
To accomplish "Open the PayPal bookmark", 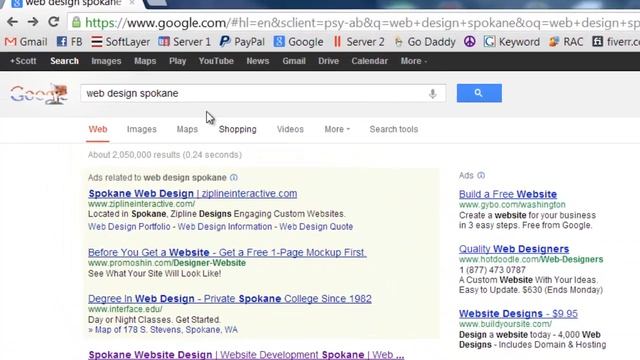I will coord(242,42).
